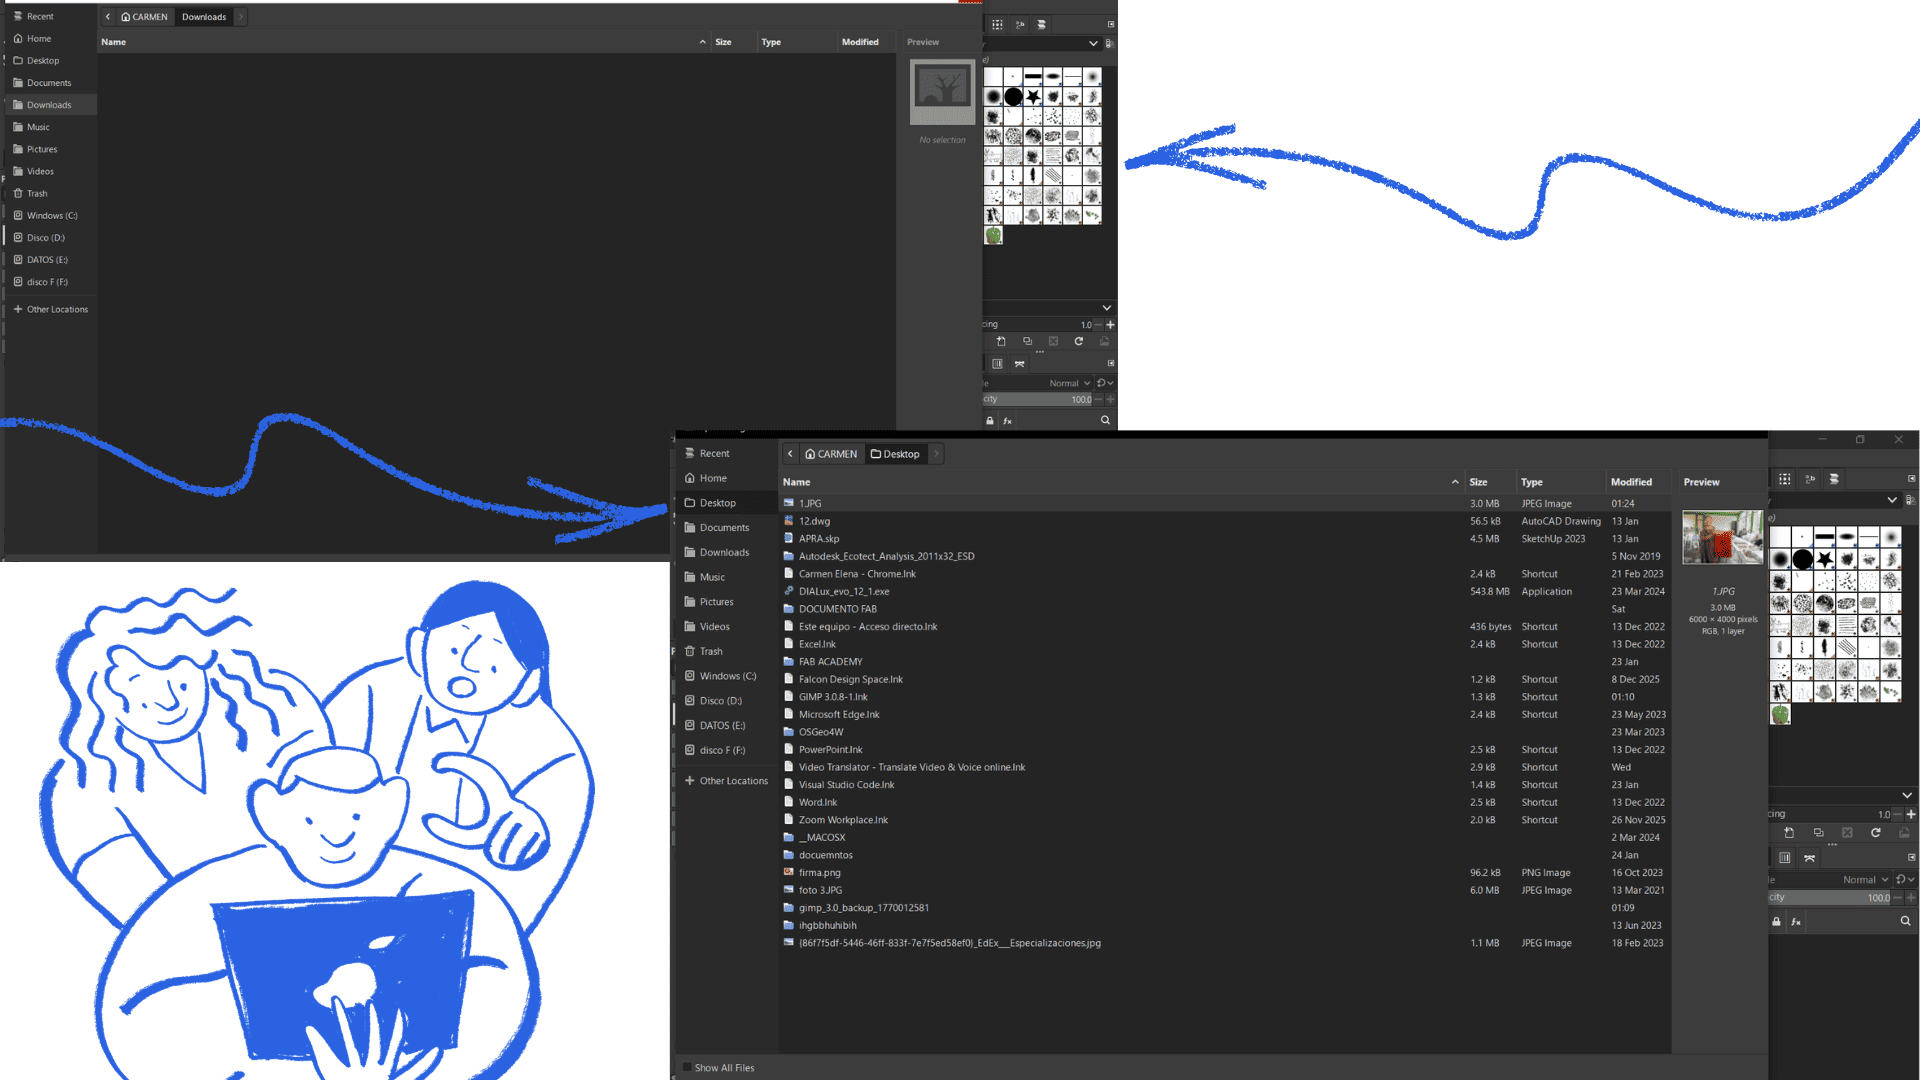
Task: Enable the Show All Files checkbox
Action: pyautogui.click(x=687, y=1068)
